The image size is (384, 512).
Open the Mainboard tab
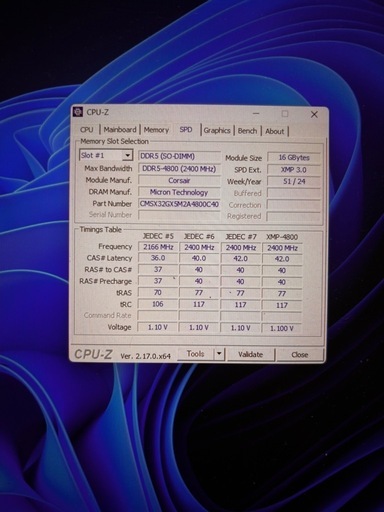coord(120,129)
